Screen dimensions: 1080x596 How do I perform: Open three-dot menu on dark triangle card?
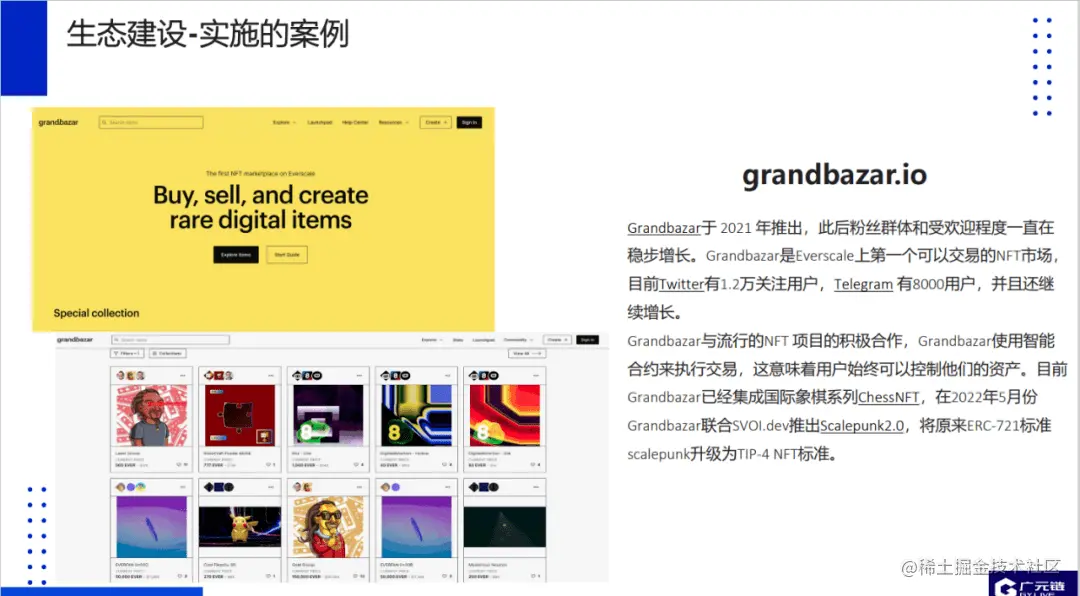[536, 487]
